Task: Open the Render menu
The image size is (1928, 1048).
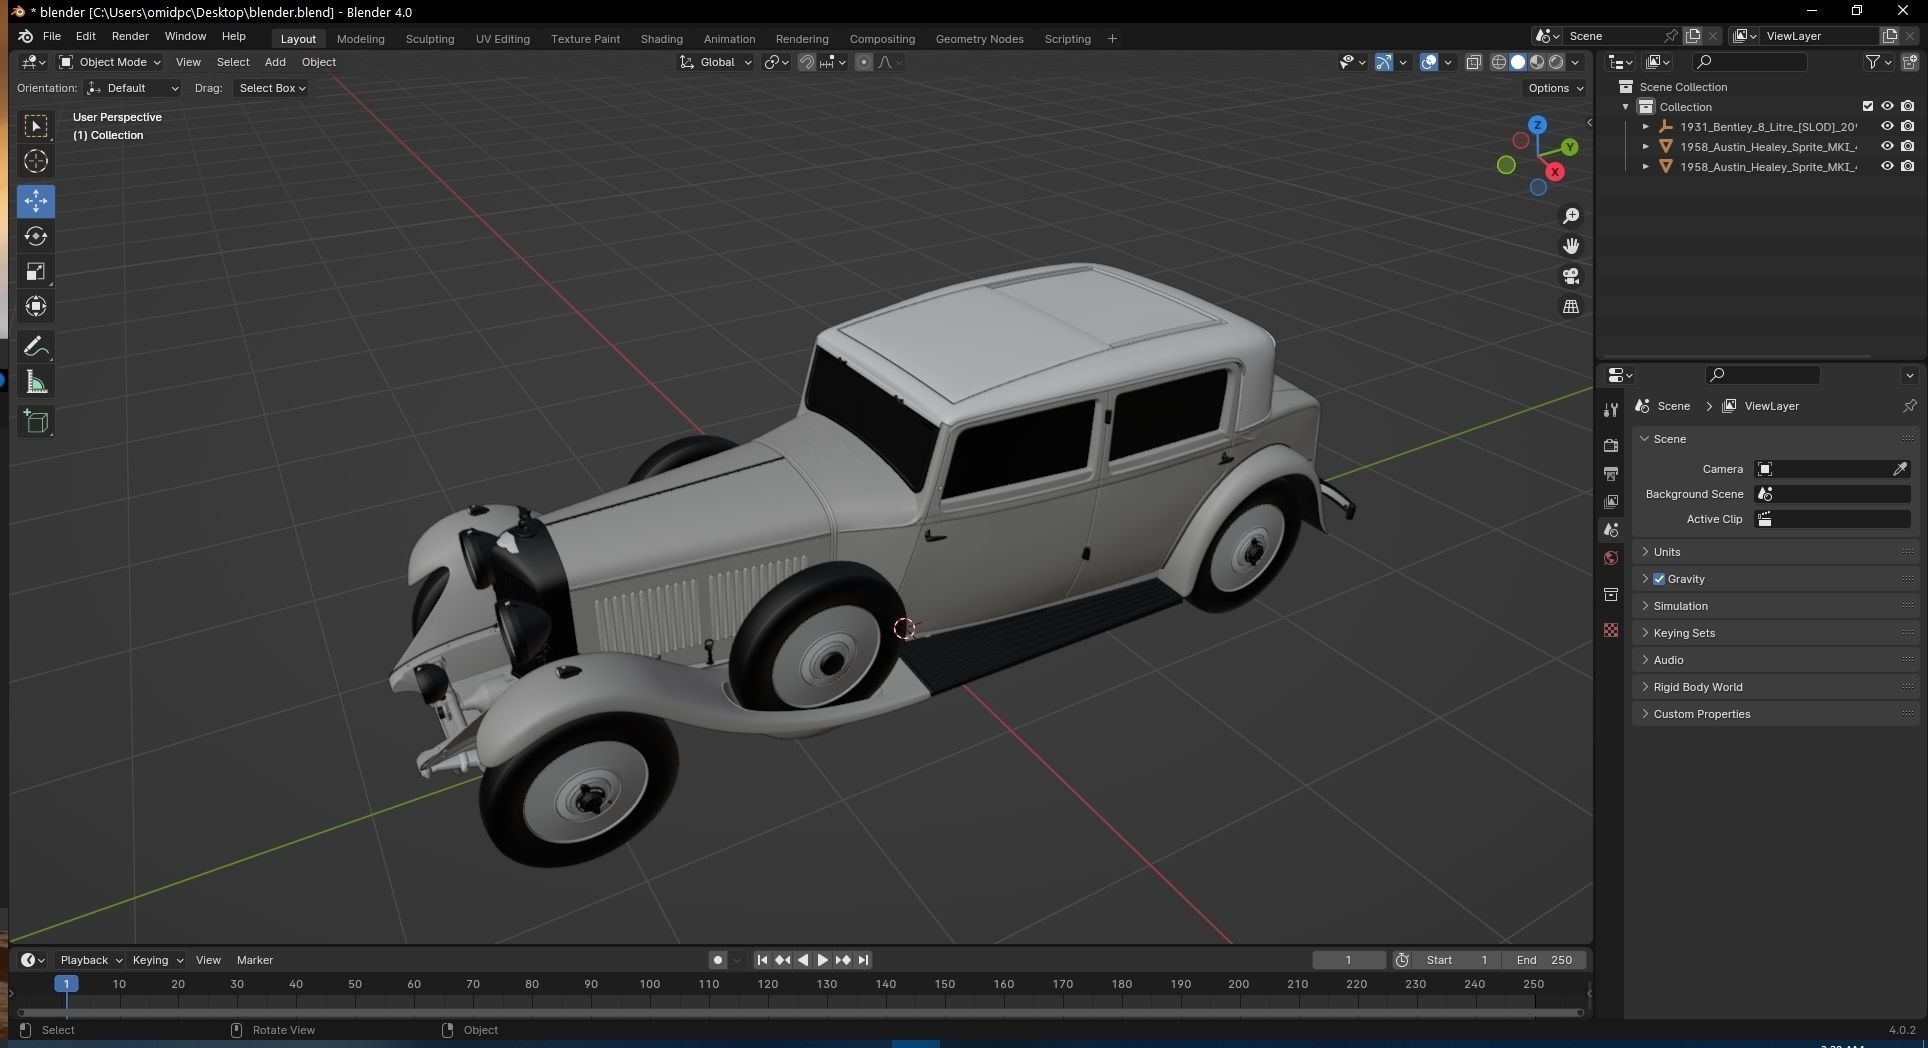Action: tap(130, 36)
